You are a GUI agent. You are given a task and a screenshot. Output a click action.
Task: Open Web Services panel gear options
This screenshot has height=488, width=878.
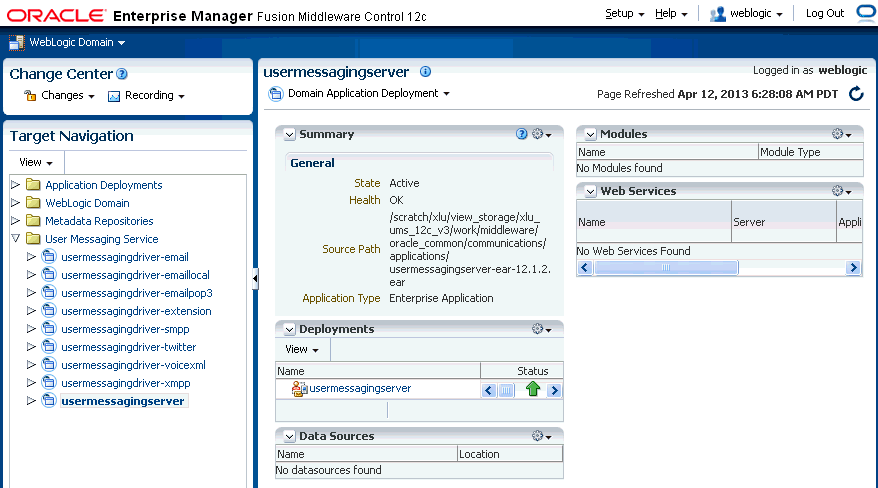[842, 191]
